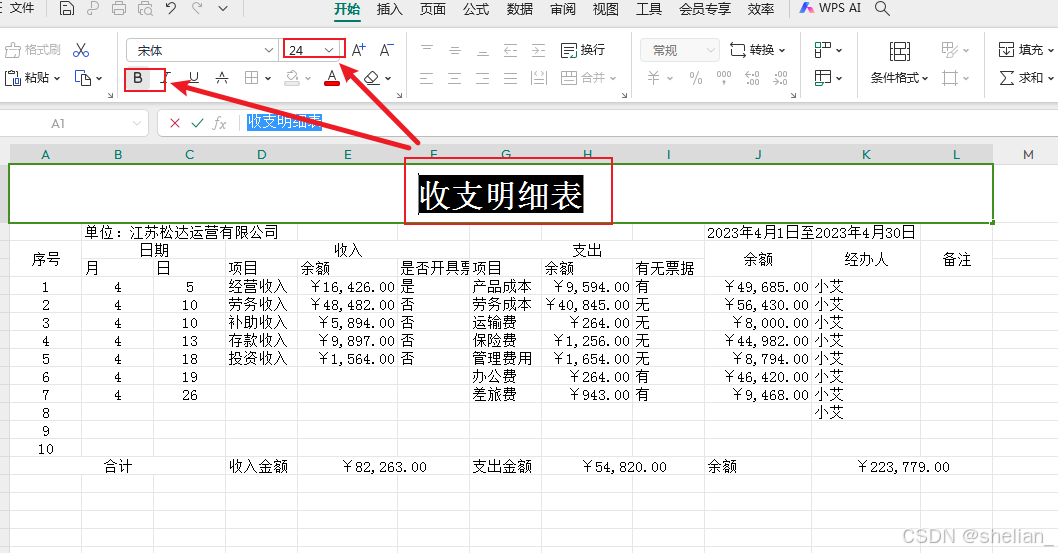Open the font size 24 dropdown

pyautogui.click(x=329, y=50)
